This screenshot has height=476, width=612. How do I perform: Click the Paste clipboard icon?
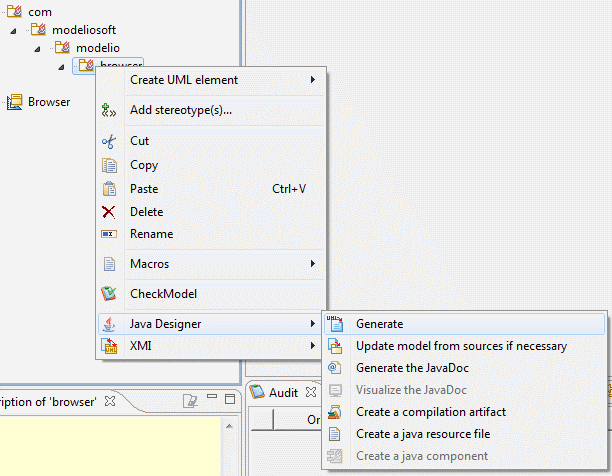(109, 189)
